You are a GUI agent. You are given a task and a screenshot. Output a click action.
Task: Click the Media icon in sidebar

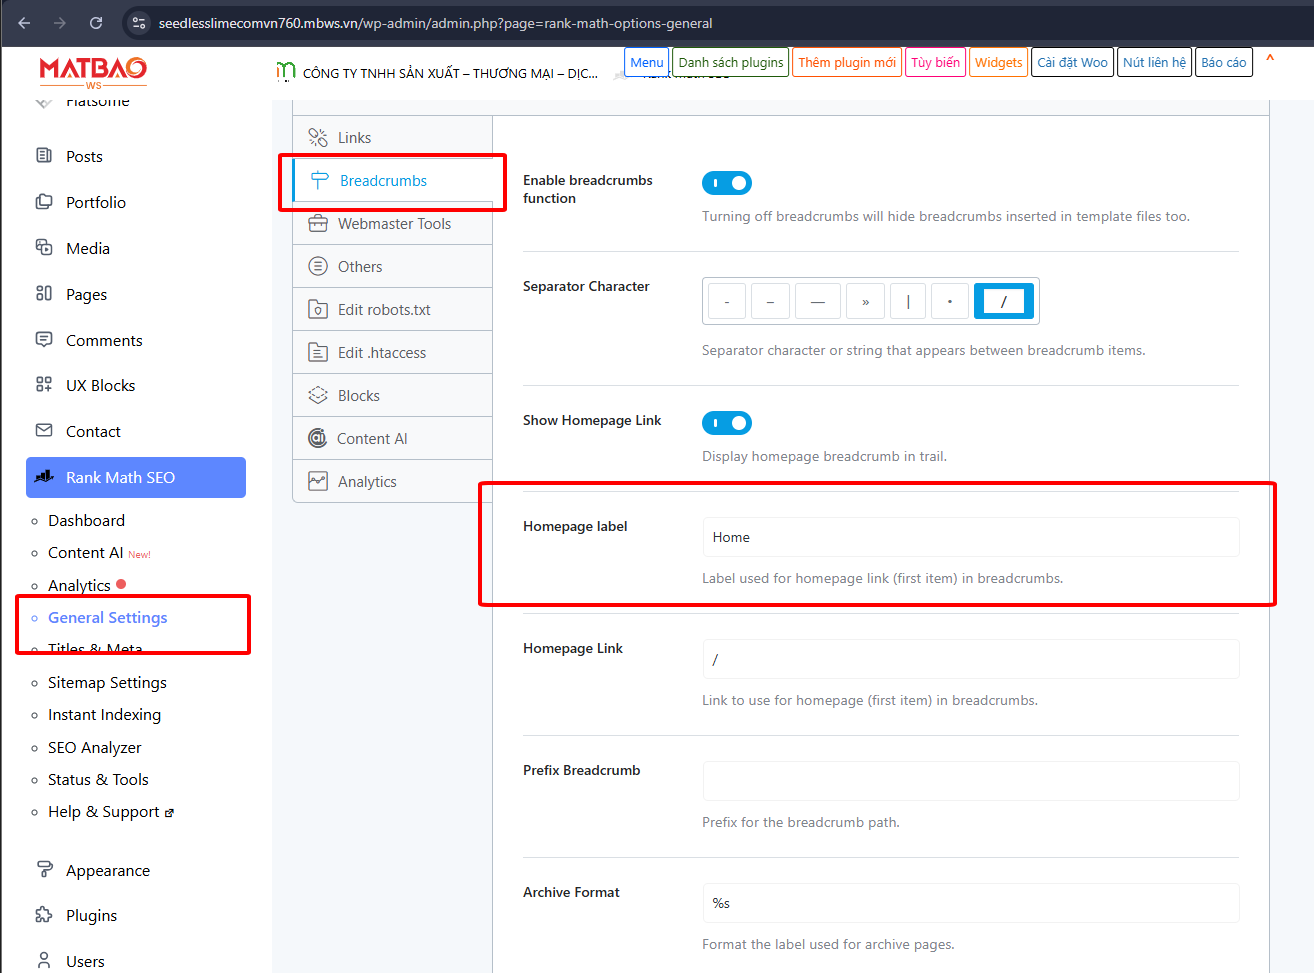[44, 248]
